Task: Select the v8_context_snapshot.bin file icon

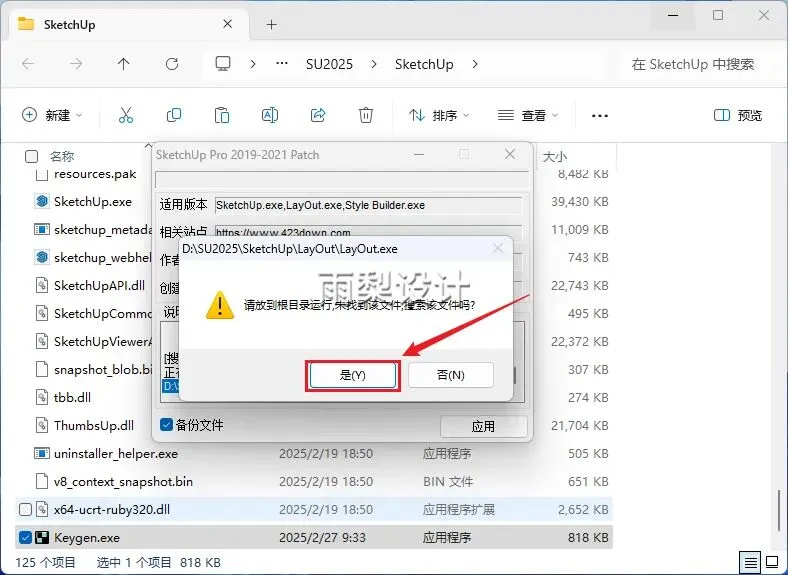Action: pyautogui.click(x=42, y=482)
